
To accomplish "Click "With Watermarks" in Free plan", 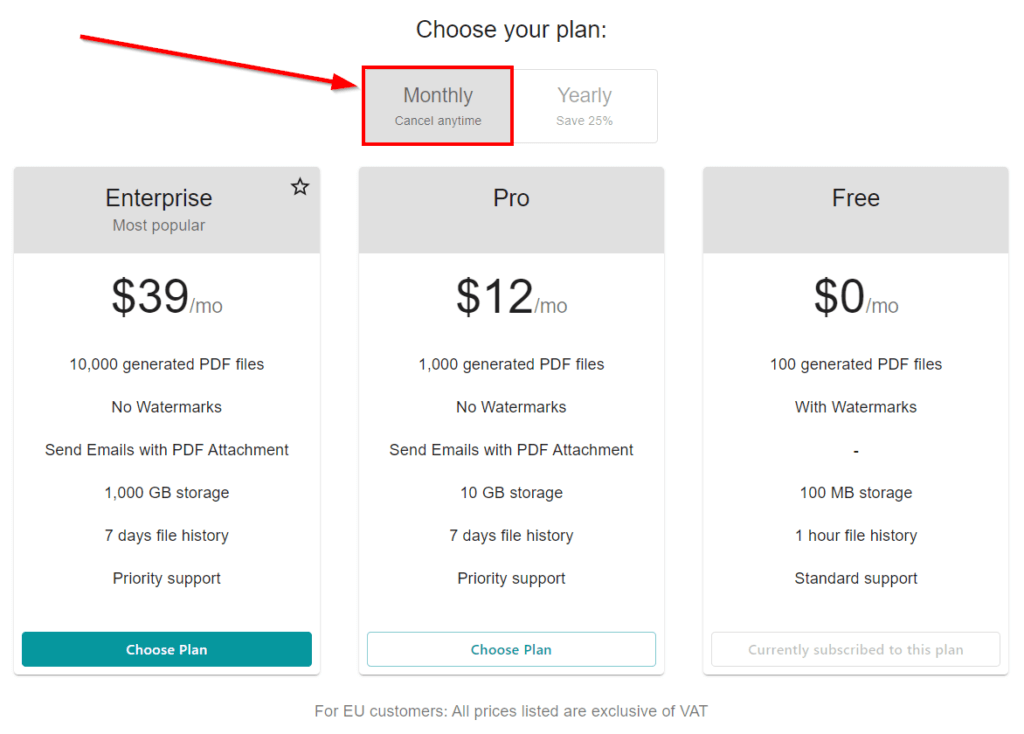I will [855, 407].
